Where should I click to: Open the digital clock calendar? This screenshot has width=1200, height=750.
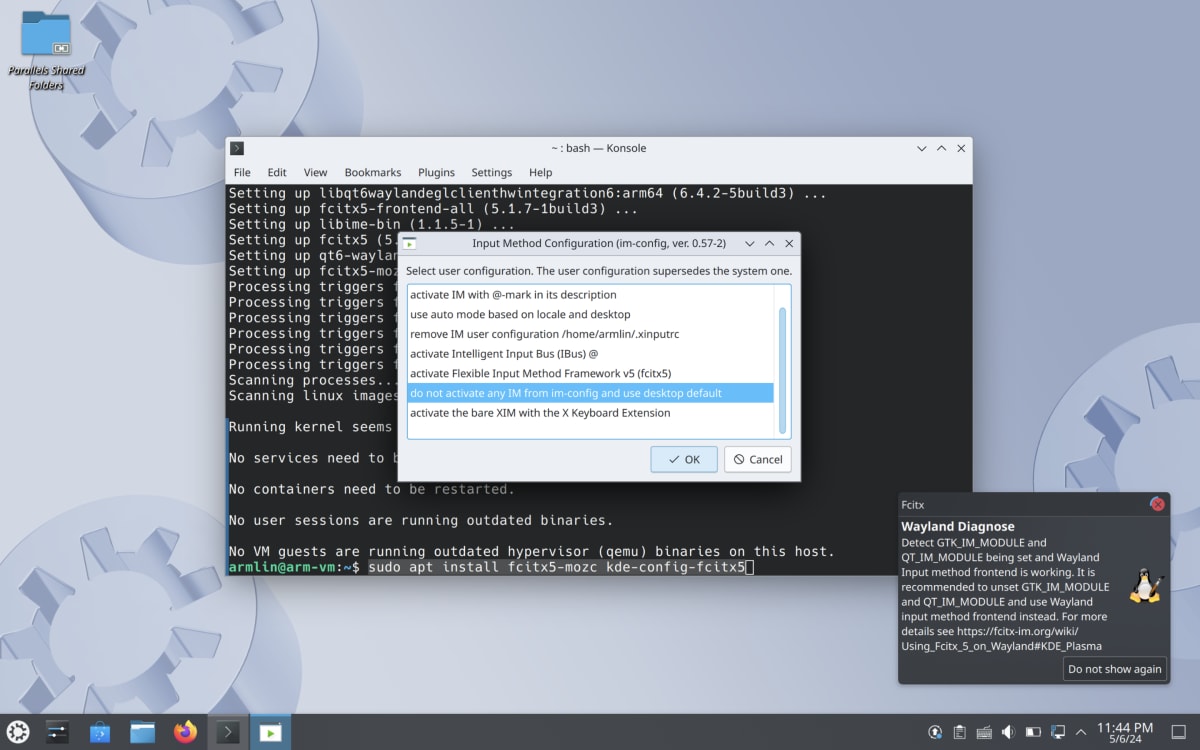click(x=1125, y=732)
